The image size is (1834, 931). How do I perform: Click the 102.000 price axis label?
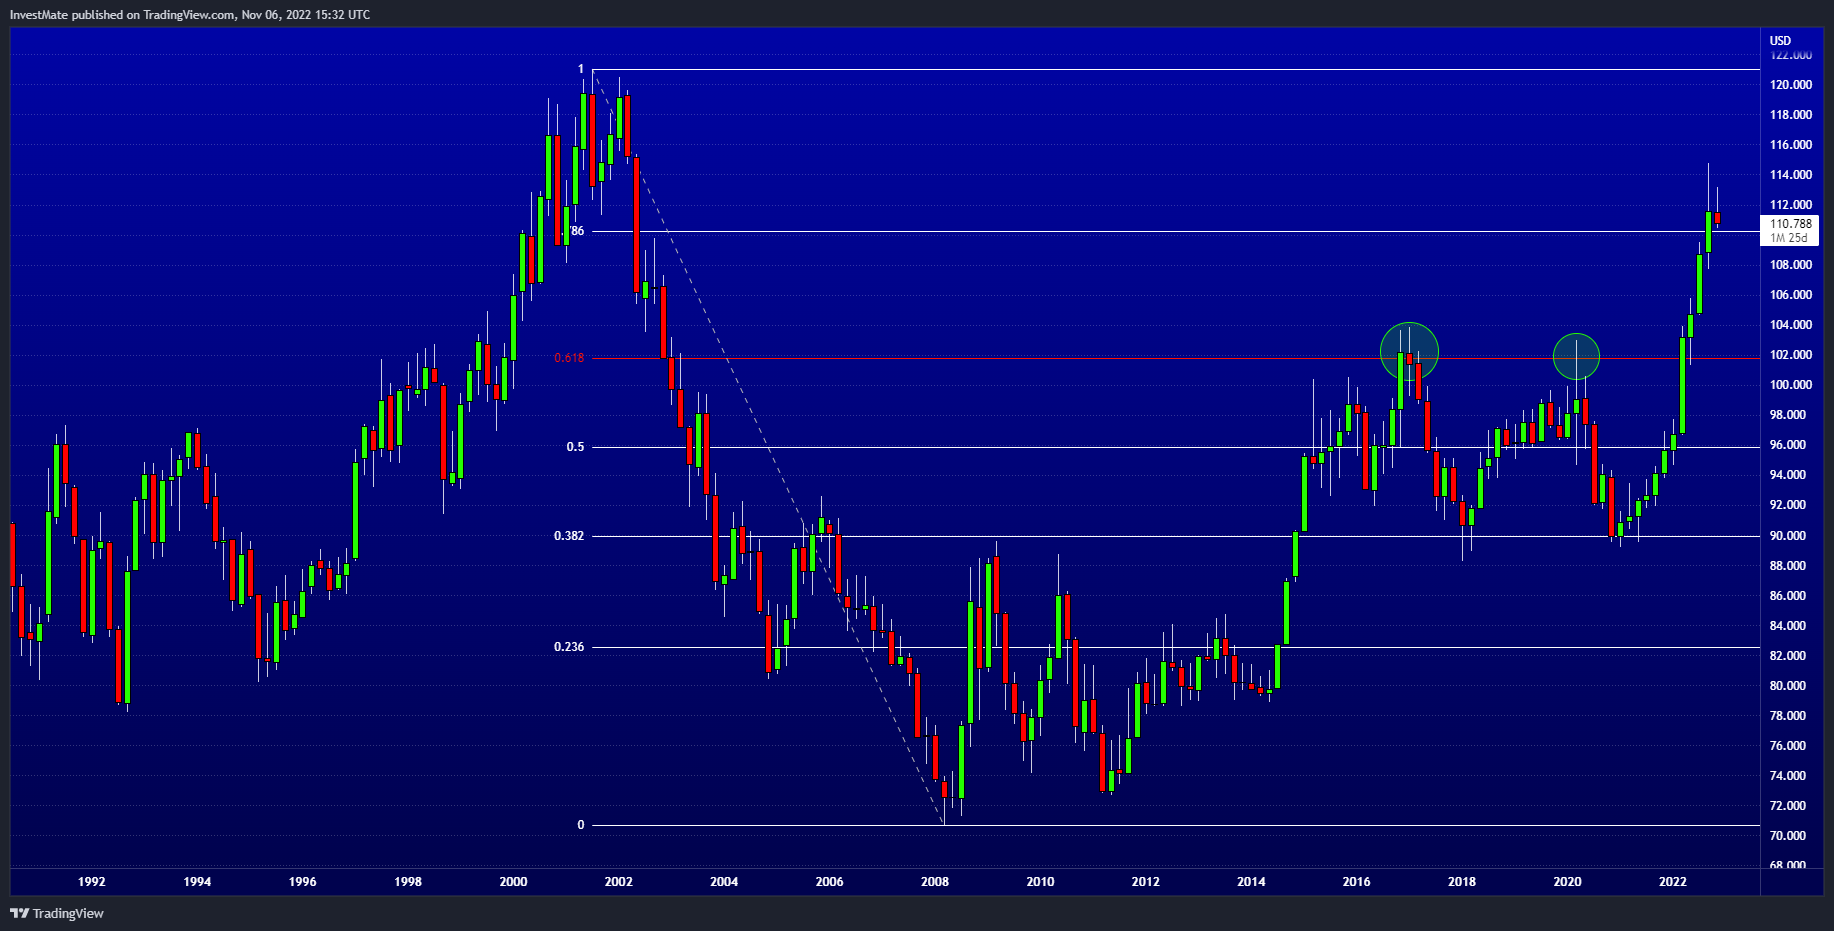tap(1790, 355)
